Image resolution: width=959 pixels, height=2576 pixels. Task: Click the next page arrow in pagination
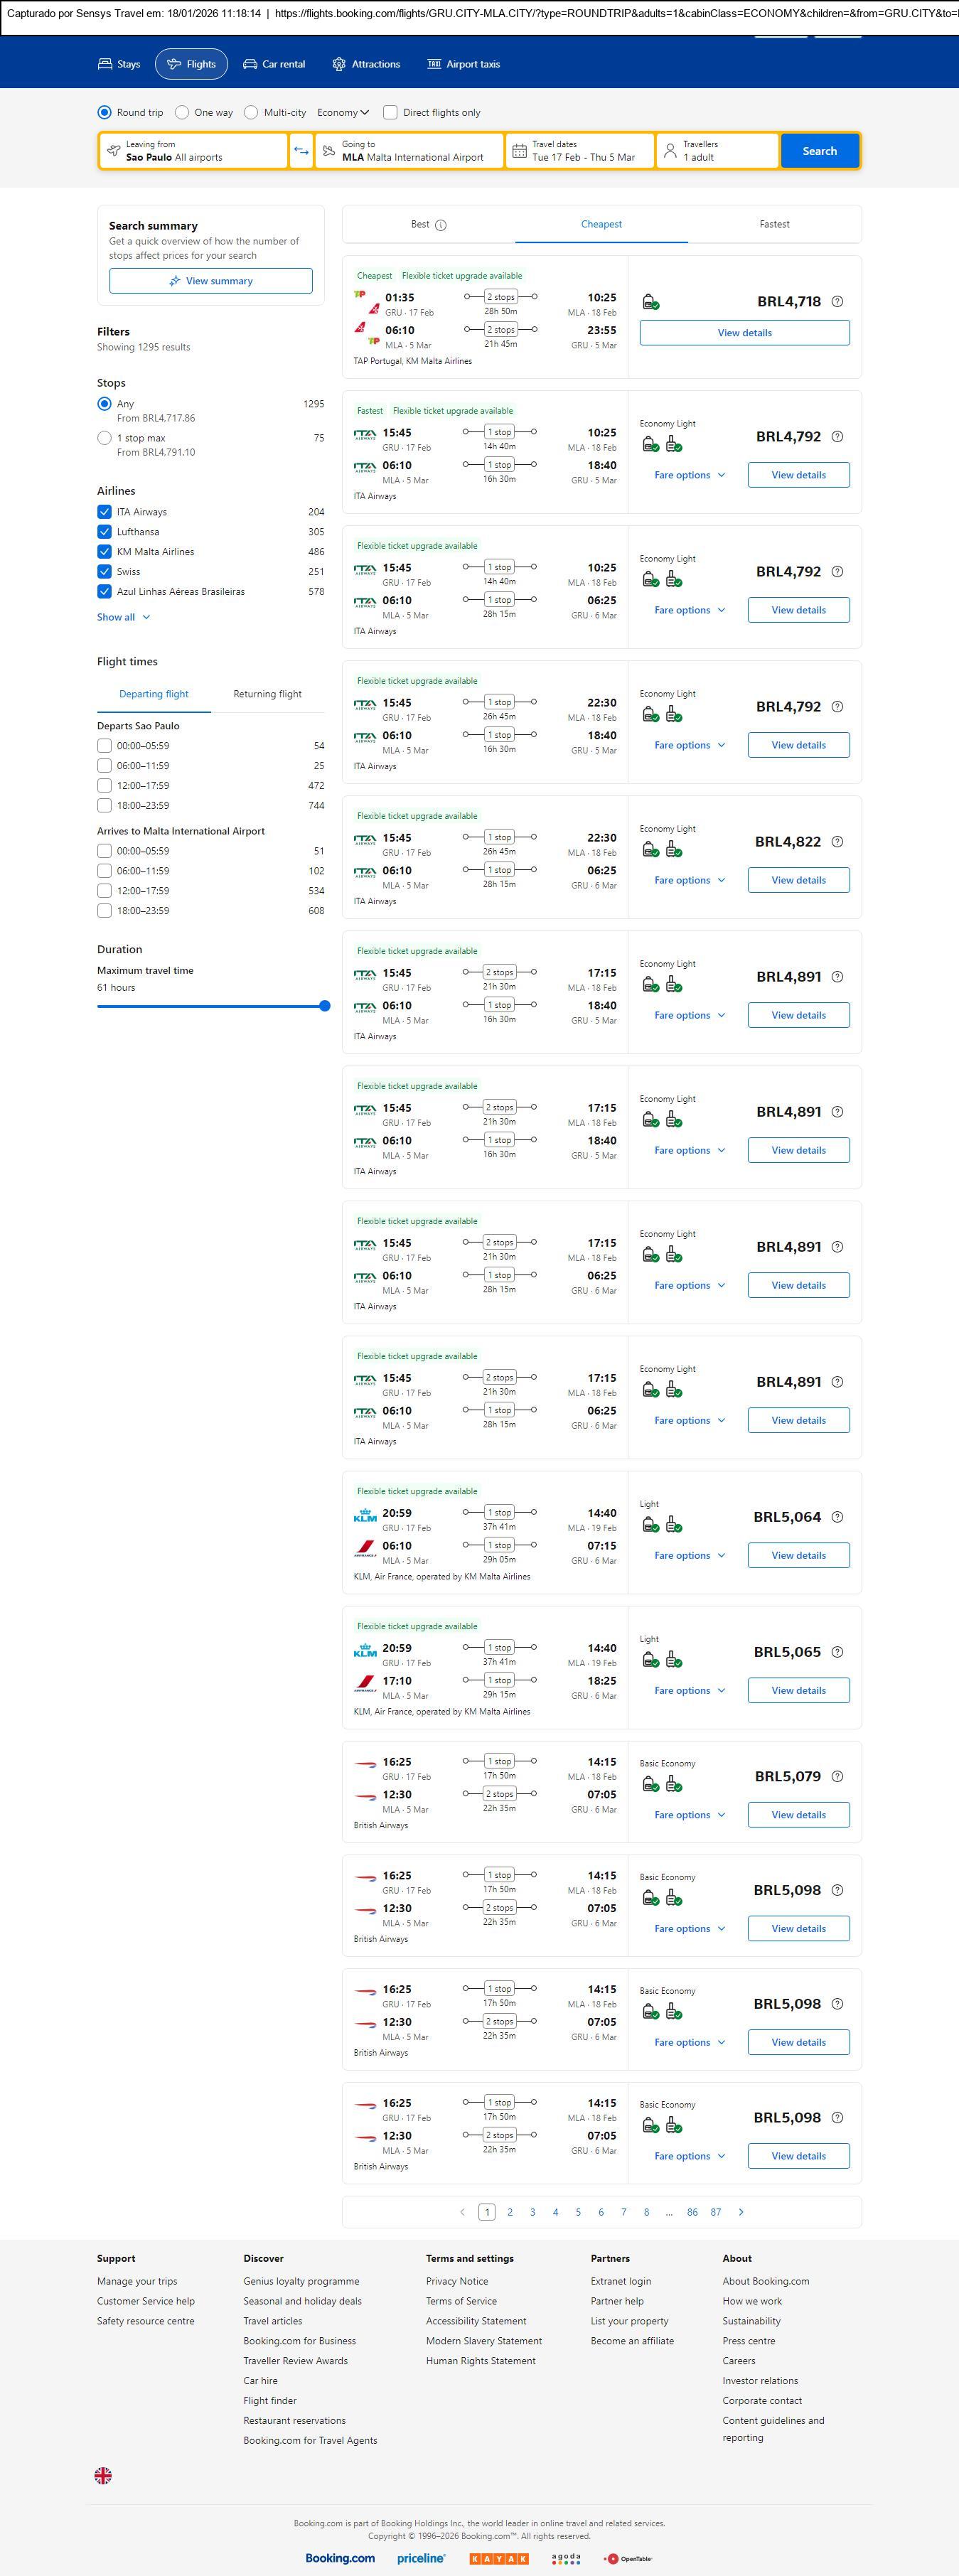(x=740, y=2212)
